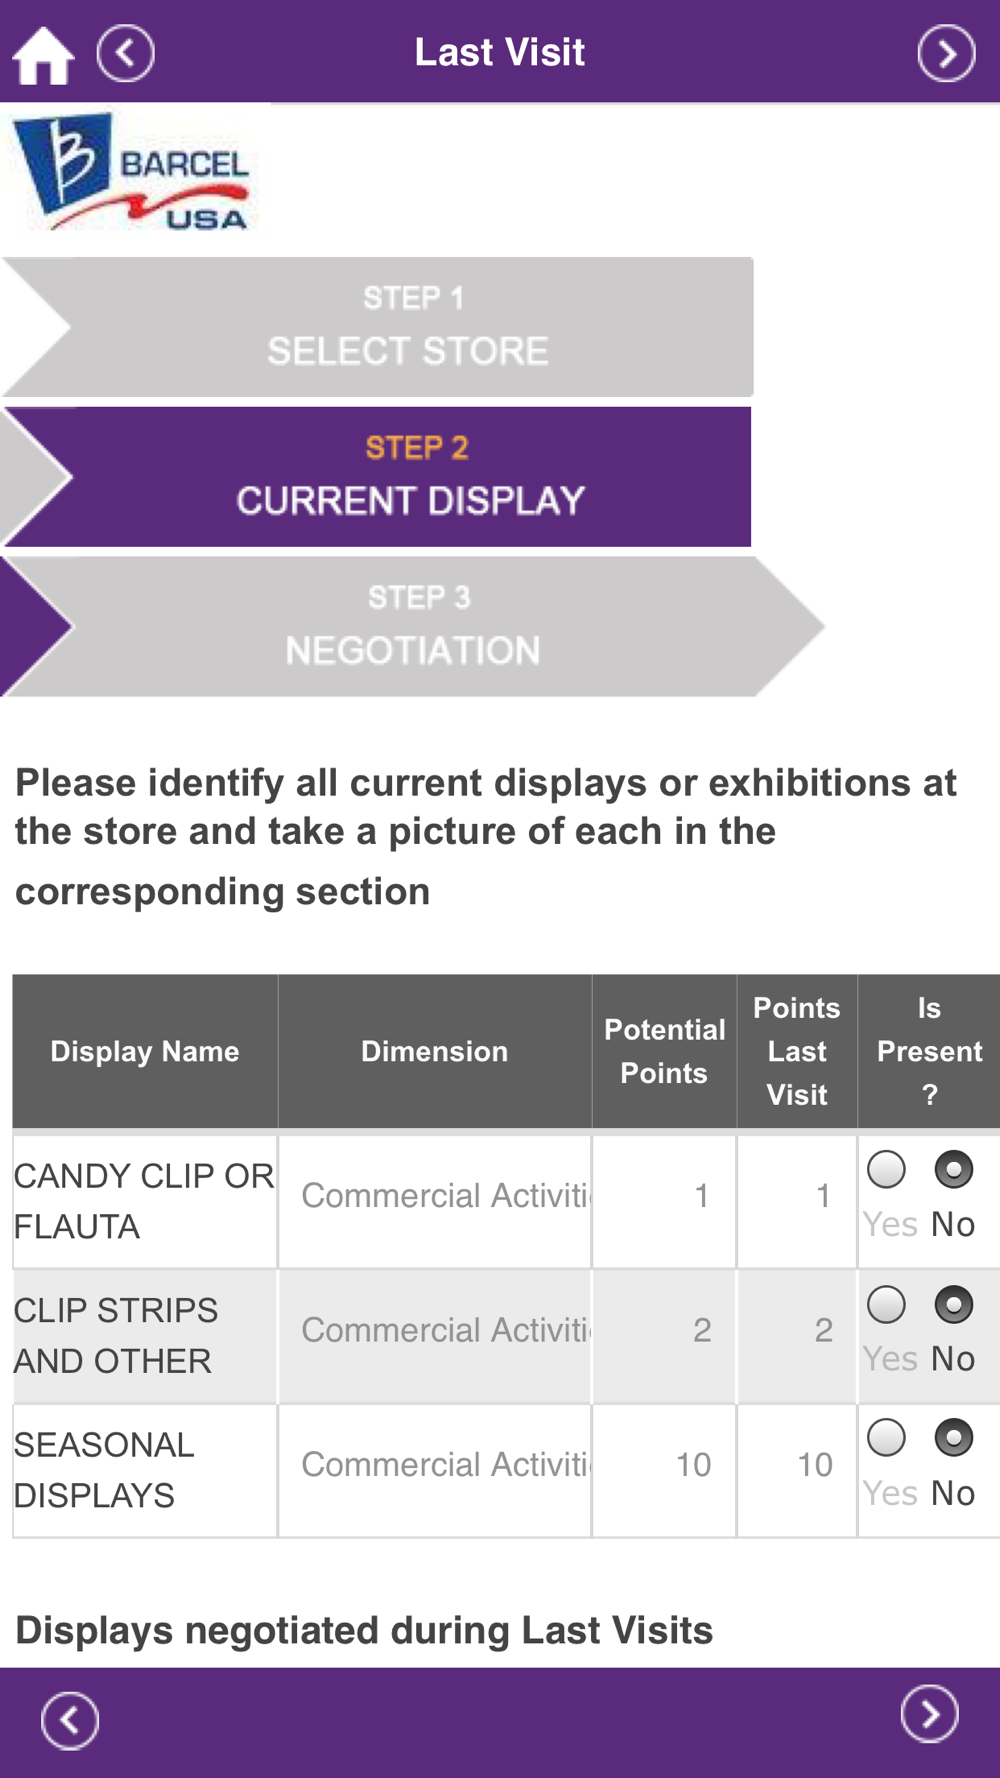
Task: Go to the Home screen icon
Action: point(43,55)
